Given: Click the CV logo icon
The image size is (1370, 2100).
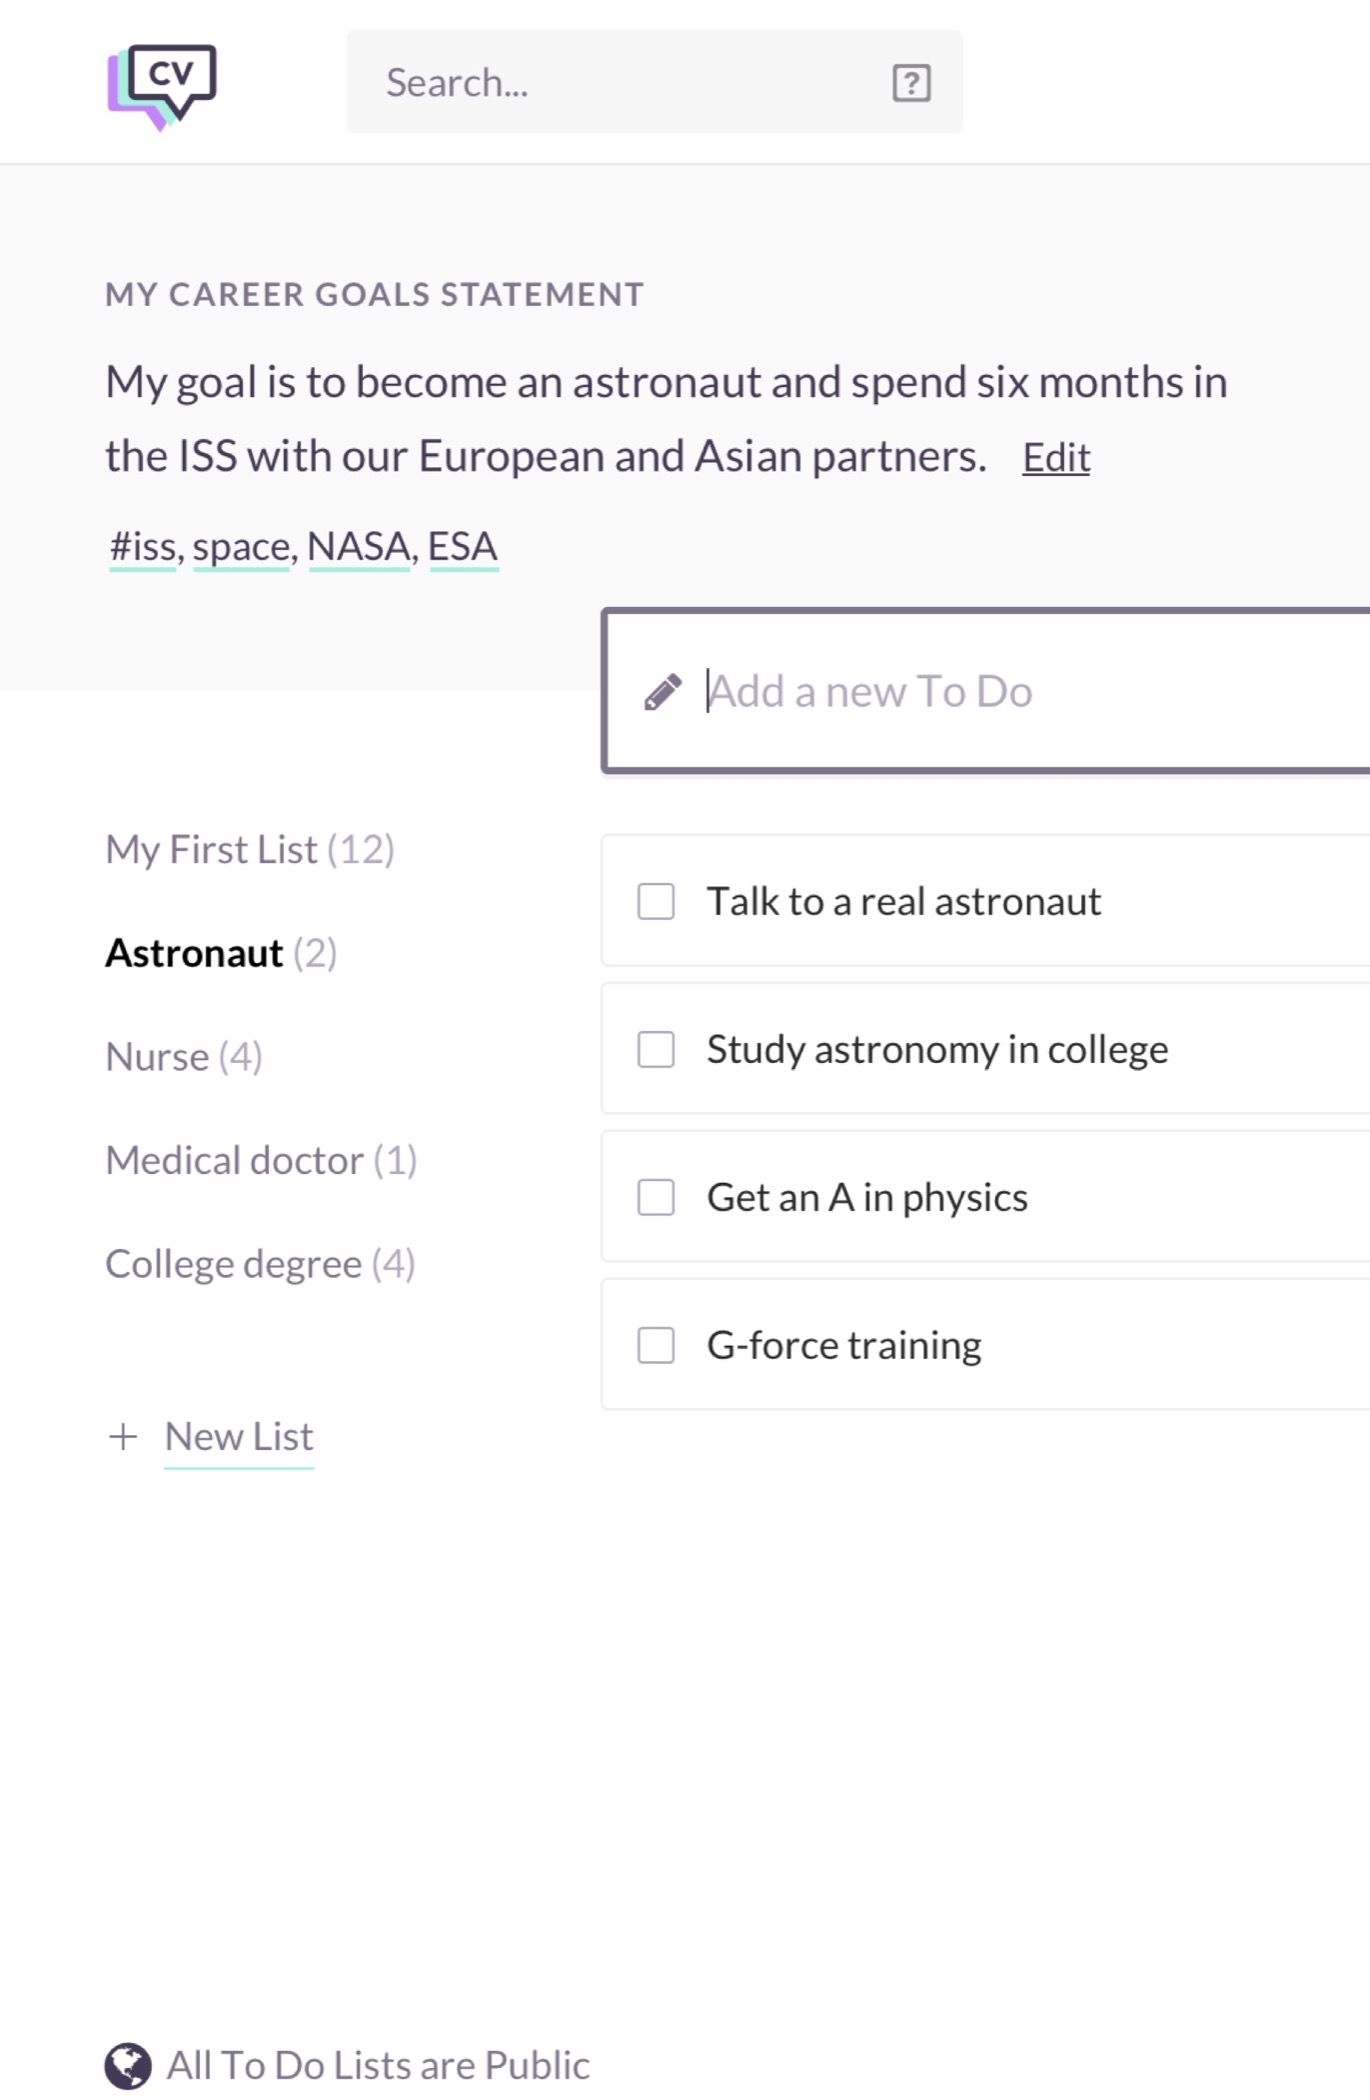Looking at the screenshot, I should [x=162, y=85].
